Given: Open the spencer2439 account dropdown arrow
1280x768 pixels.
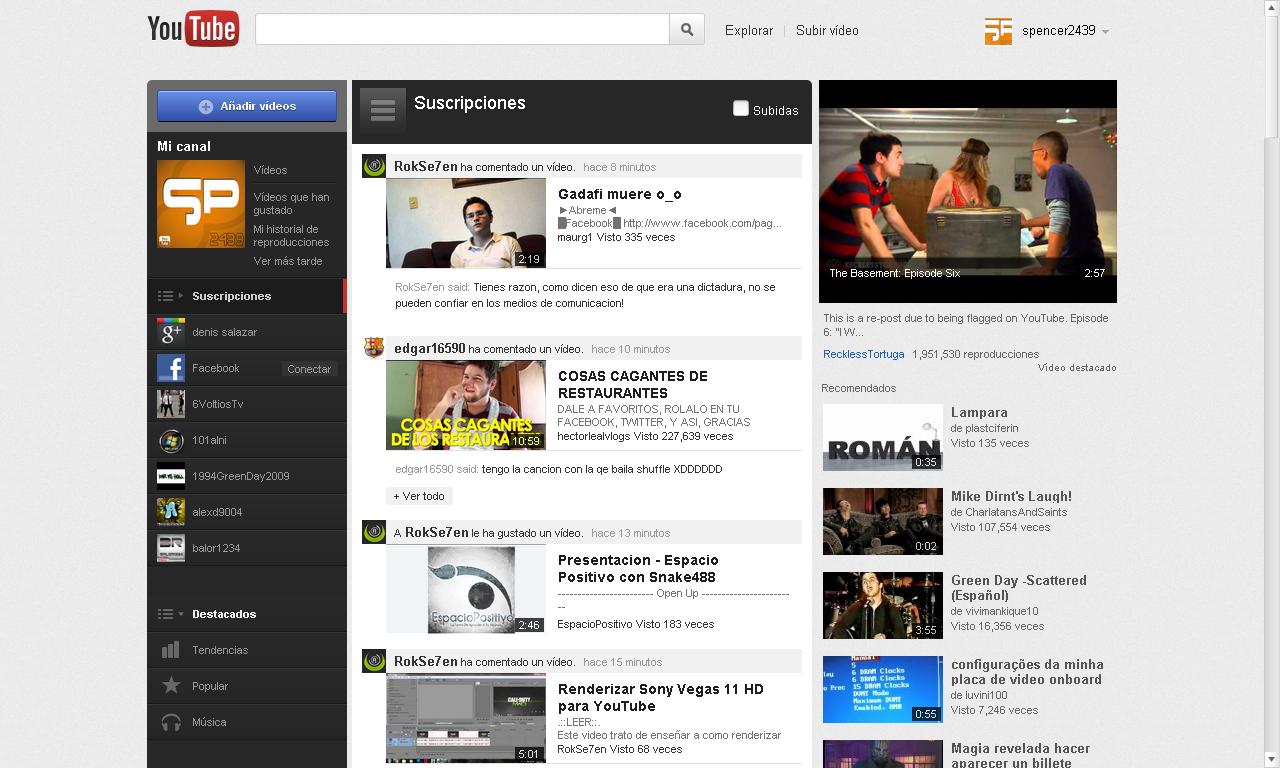Looking at the screenshot, I should (1104, 31).
